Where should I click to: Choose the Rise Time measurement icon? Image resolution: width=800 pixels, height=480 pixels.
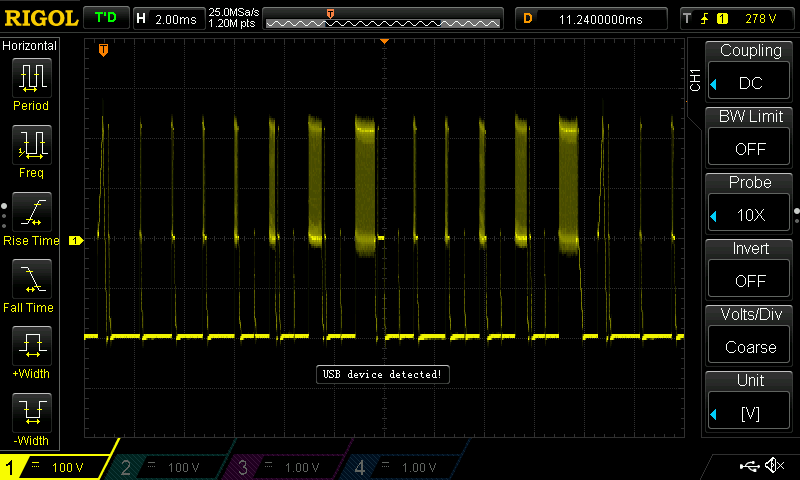tap(31, 213)
